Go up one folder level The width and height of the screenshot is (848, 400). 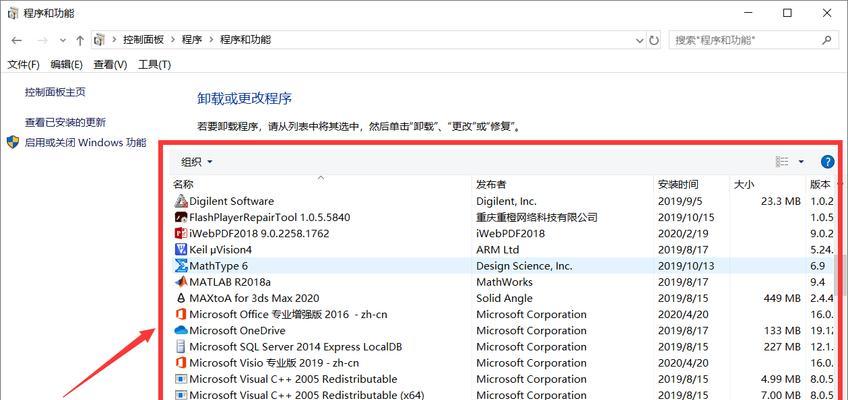pos(80,40)
